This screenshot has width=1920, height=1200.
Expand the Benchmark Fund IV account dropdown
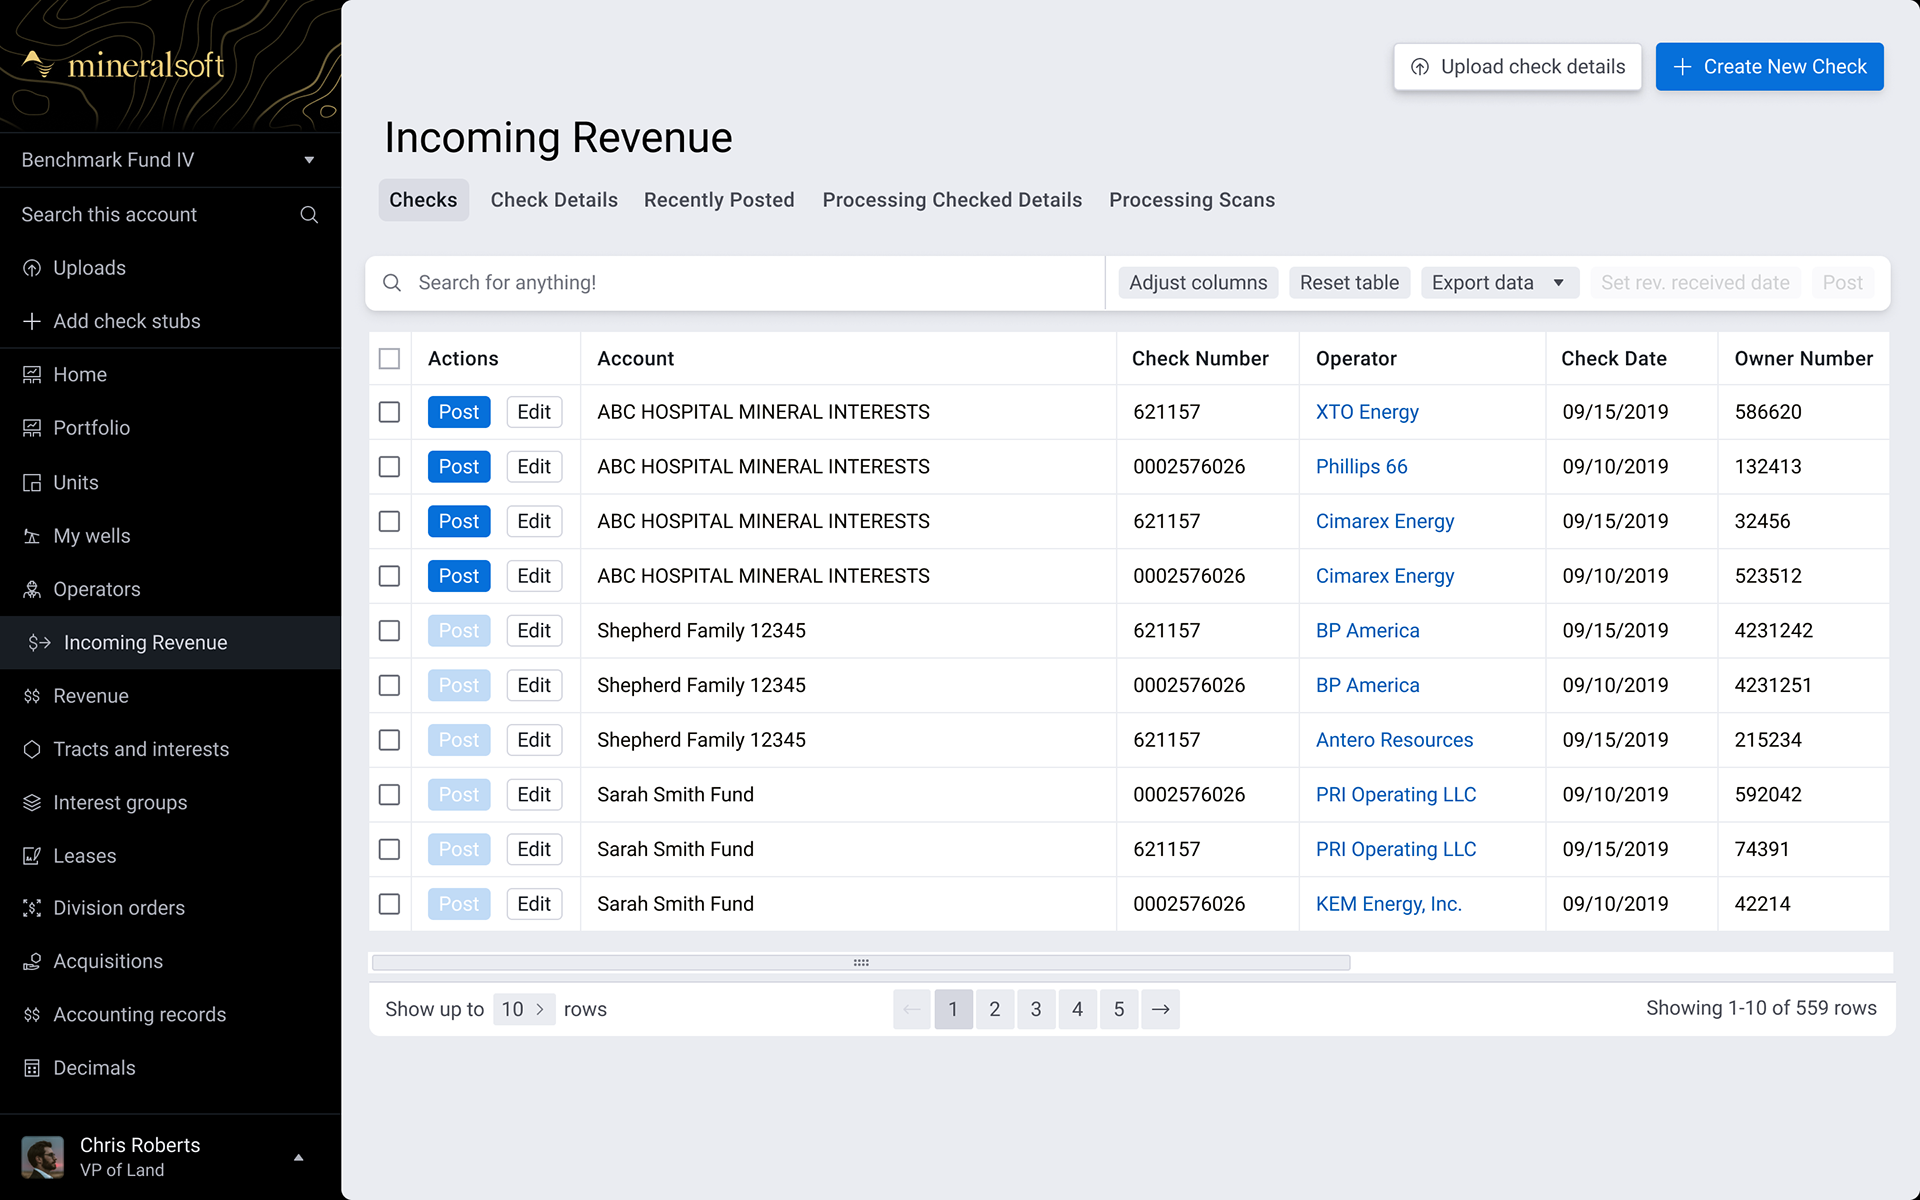coord(309,160)
